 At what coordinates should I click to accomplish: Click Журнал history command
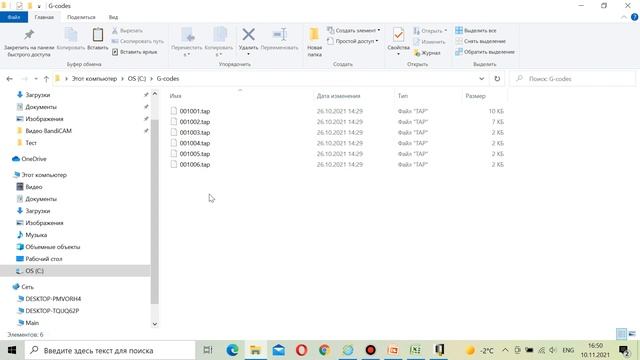(427, 53)
